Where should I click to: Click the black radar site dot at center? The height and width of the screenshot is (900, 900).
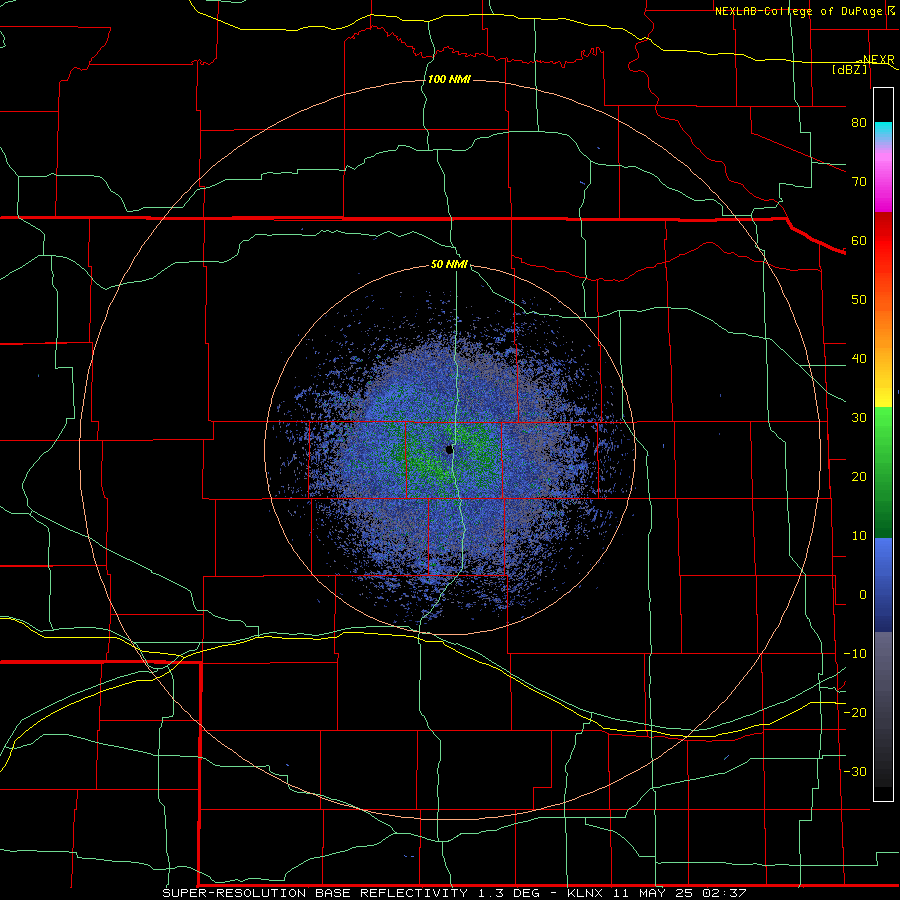pyautogui.click(x=449, y=449)
